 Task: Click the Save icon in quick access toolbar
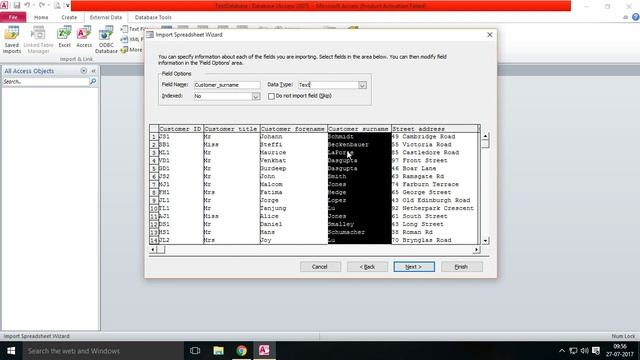[17, 5]
